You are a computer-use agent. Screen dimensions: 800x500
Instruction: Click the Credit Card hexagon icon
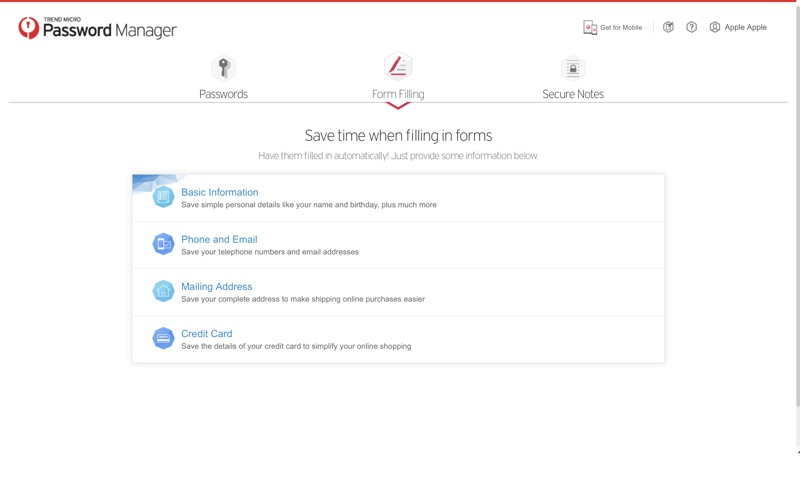(x=163, y=338)
